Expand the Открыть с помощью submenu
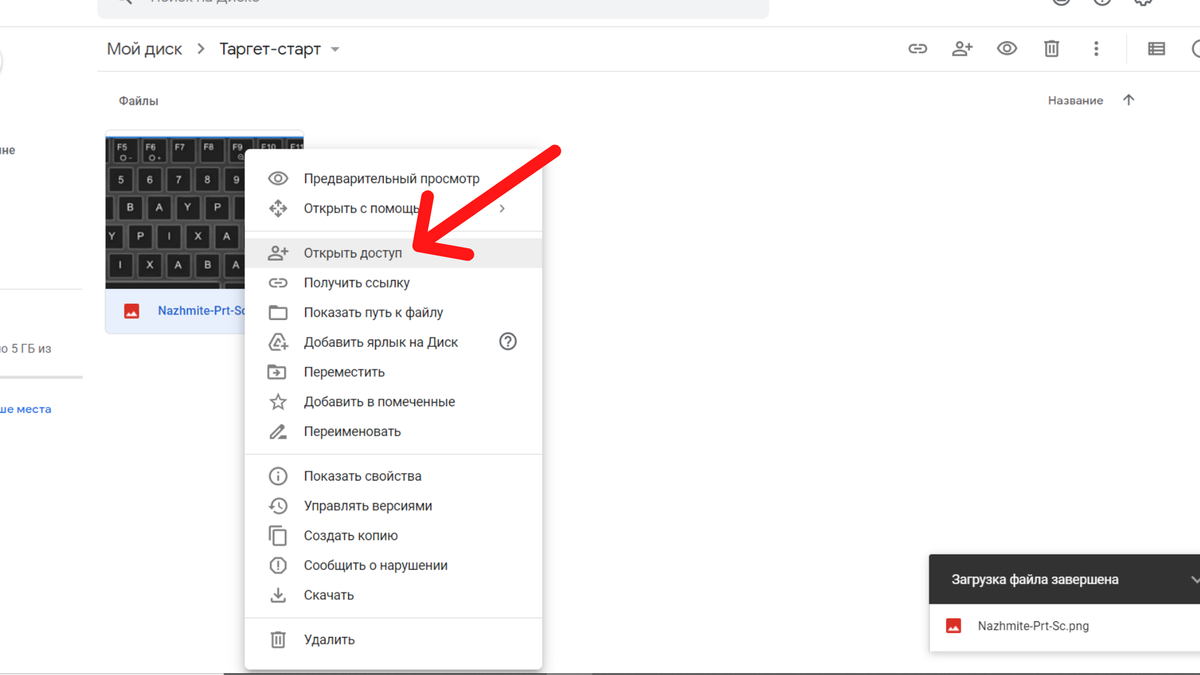 pos(502,209)
